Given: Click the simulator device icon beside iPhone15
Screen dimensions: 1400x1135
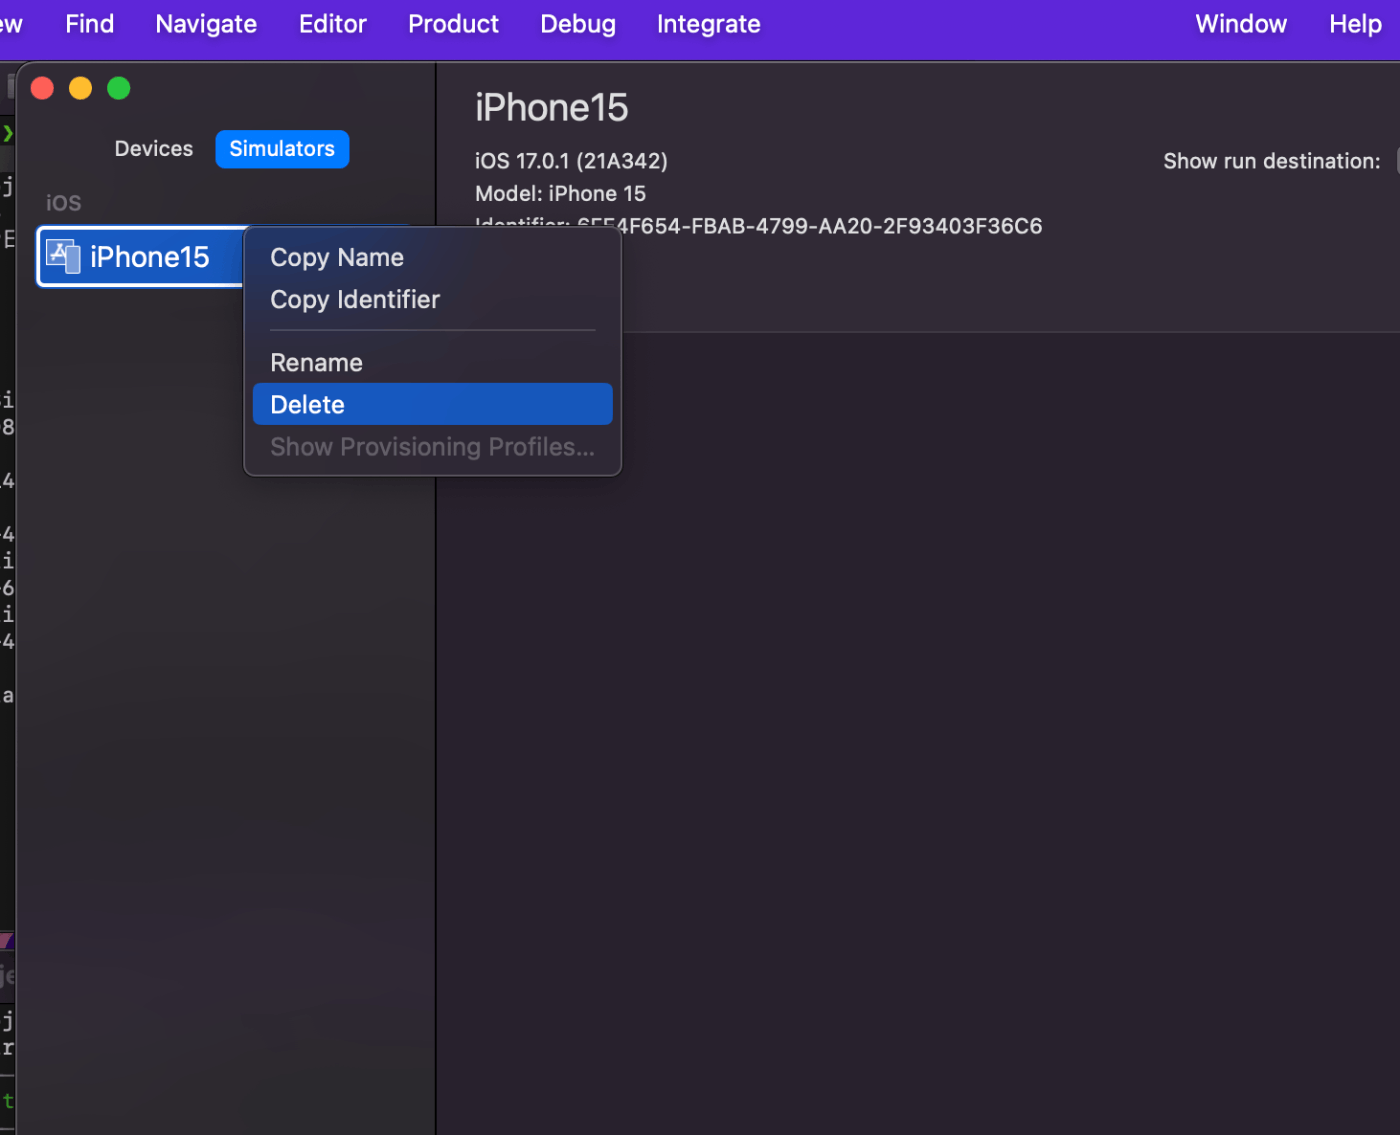Looking at the screenshot, I should point(63,257).
